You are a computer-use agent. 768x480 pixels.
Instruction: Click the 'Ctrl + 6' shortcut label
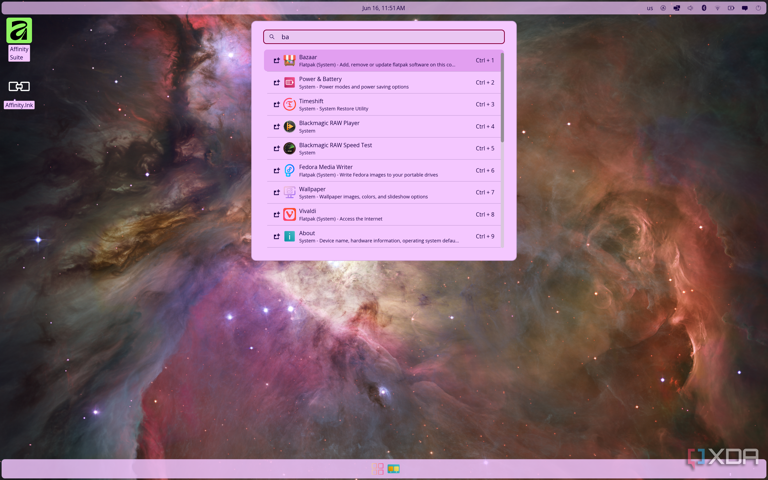(485, 170)
